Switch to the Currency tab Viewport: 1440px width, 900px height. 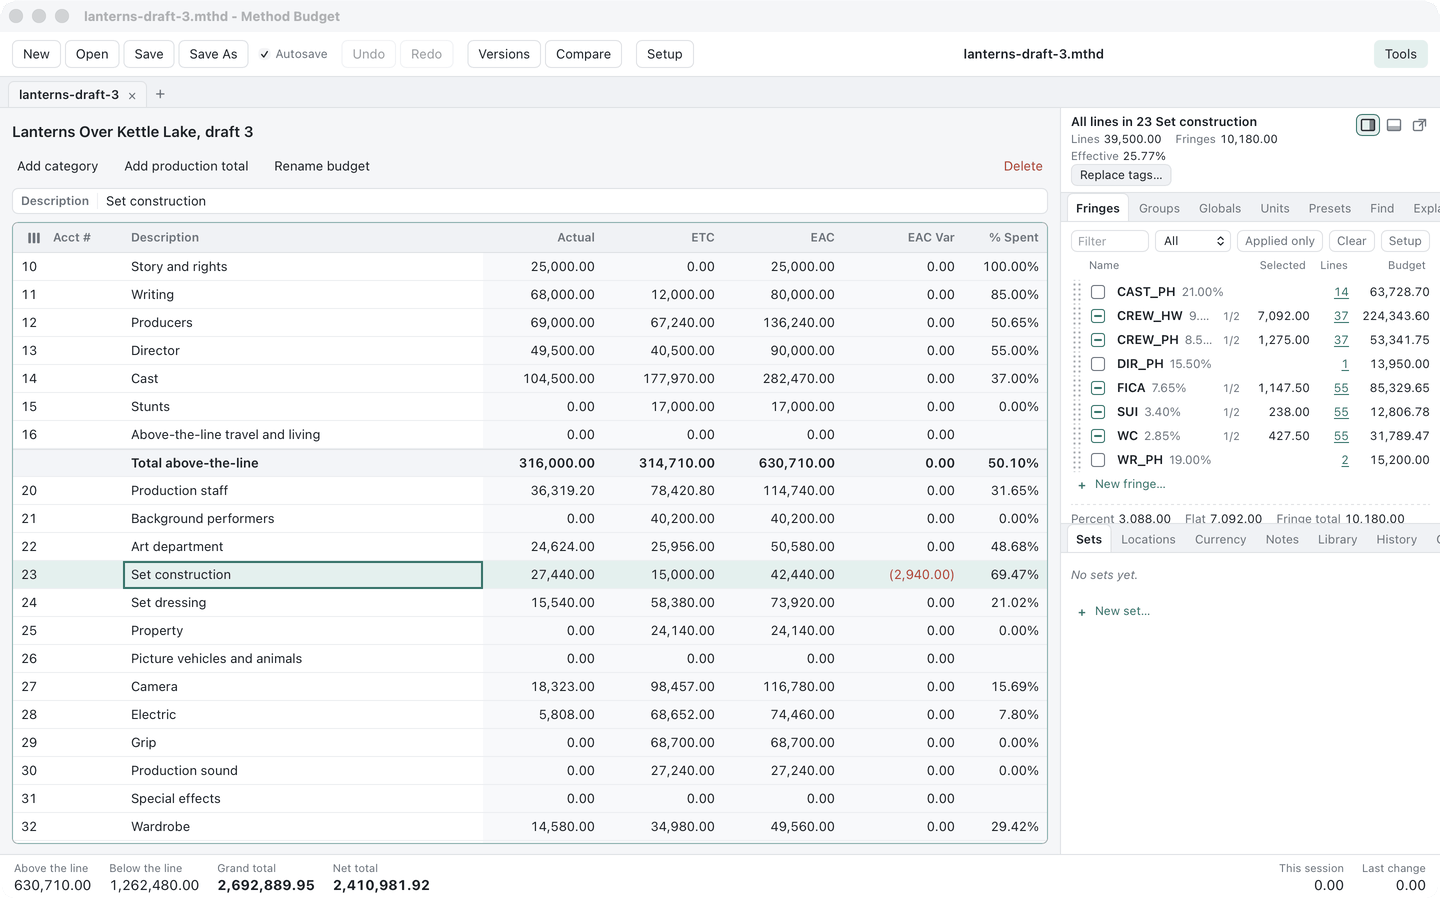point(1221,539)
